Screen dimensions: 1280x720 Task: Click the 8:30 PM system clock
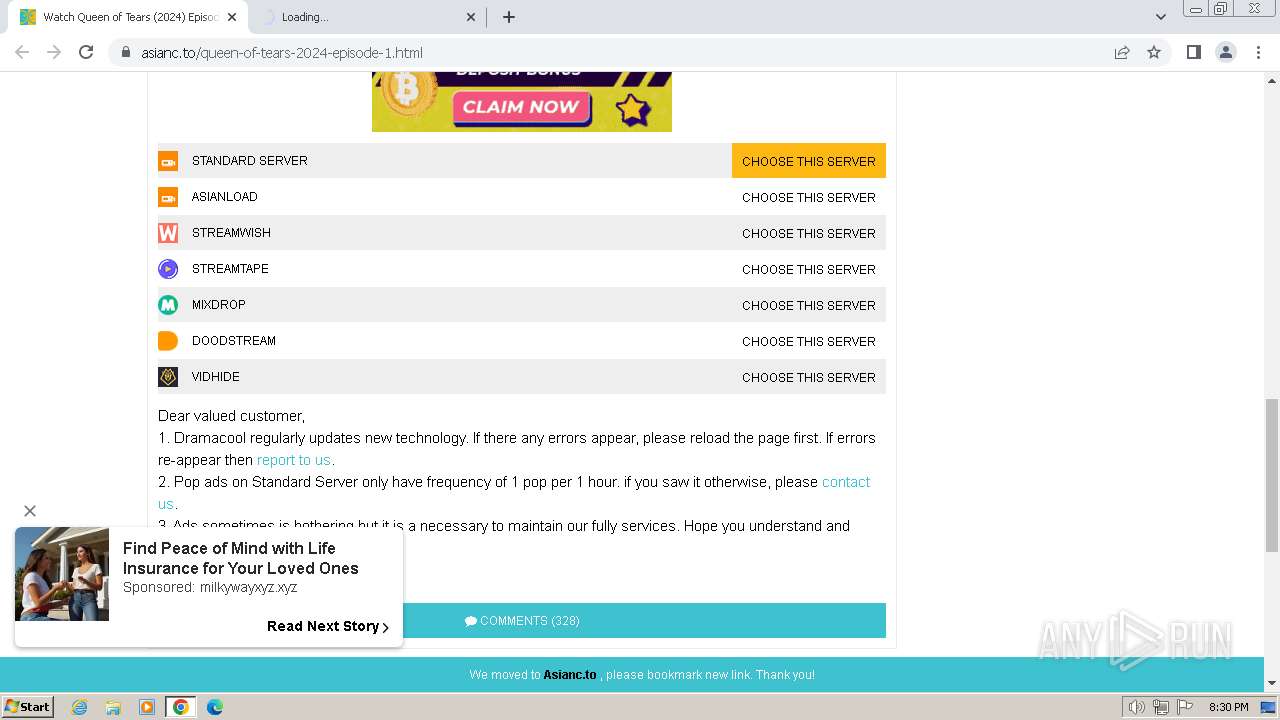click(1229, 707)
